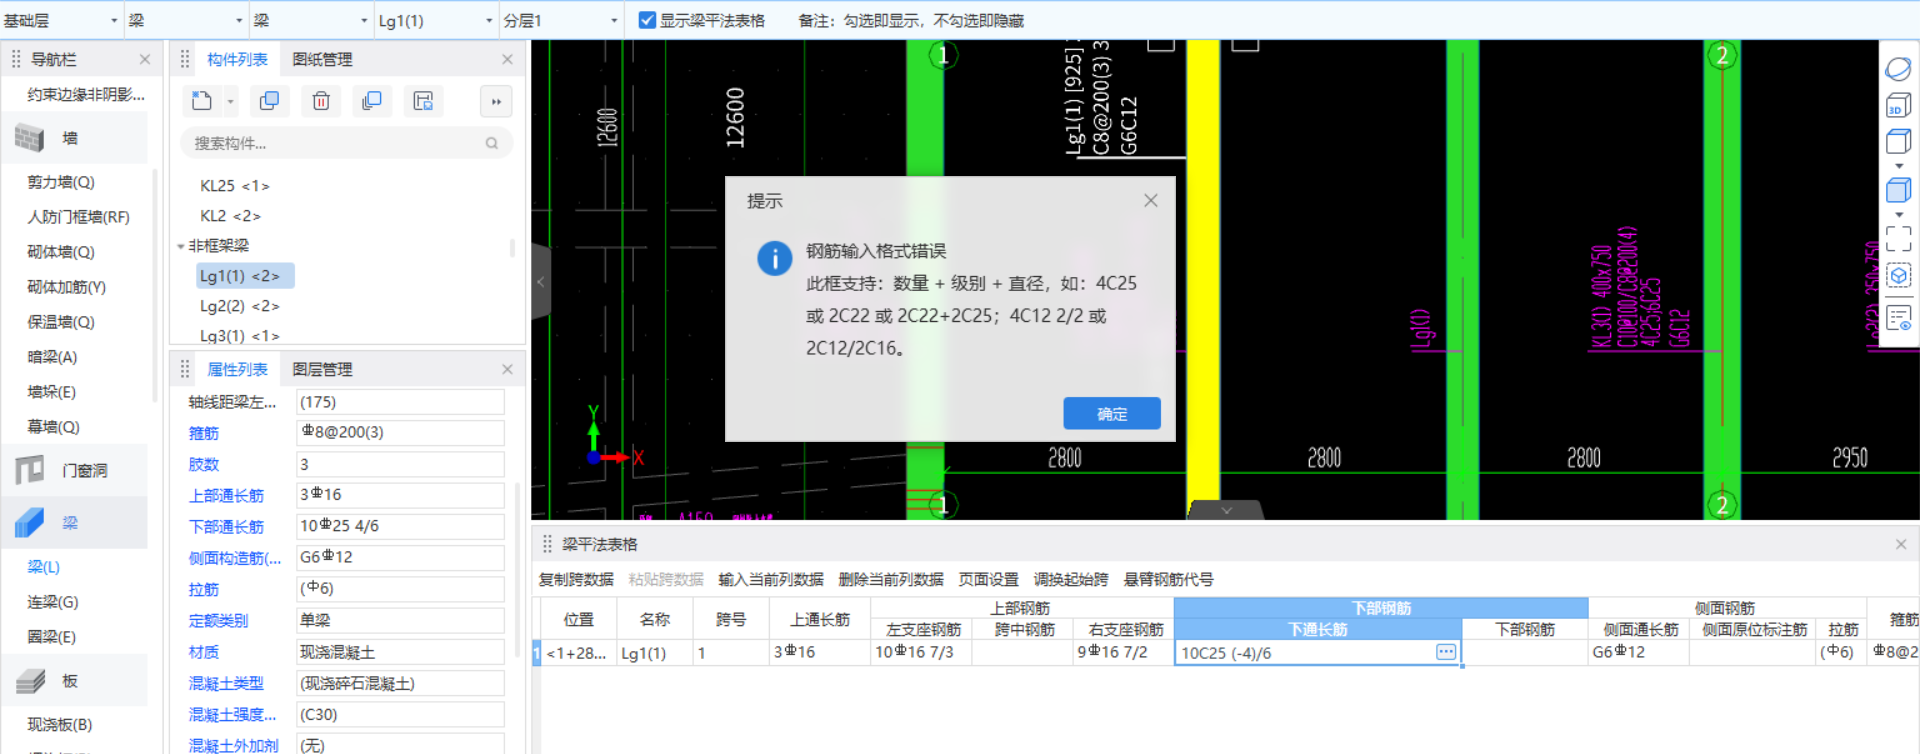Click the 右支座钢筋 cell 9⌀16 7/2
Viewport: 1920px width, 754px height.
tap(1123, 652)
